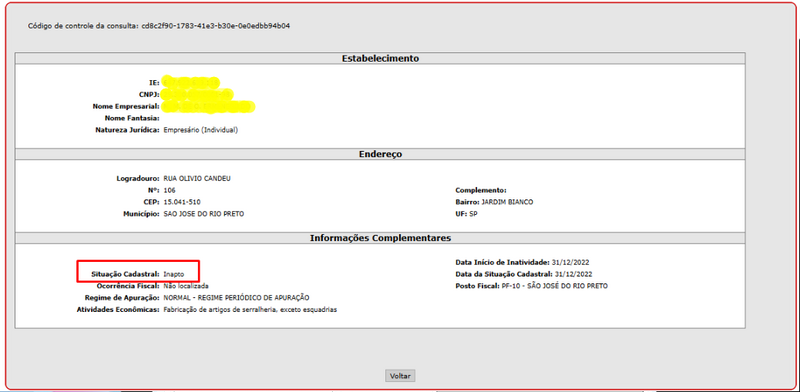800x392 pixels.
Task: Select the Situação Cadastral value Inapto
Action: (173, 274)
